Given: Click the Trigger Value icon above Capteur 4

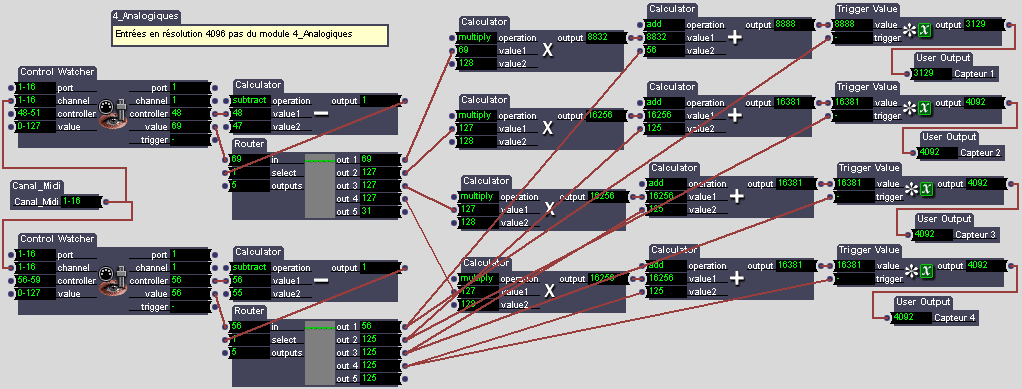Looking at the screenshot, I should coord(918,272).
